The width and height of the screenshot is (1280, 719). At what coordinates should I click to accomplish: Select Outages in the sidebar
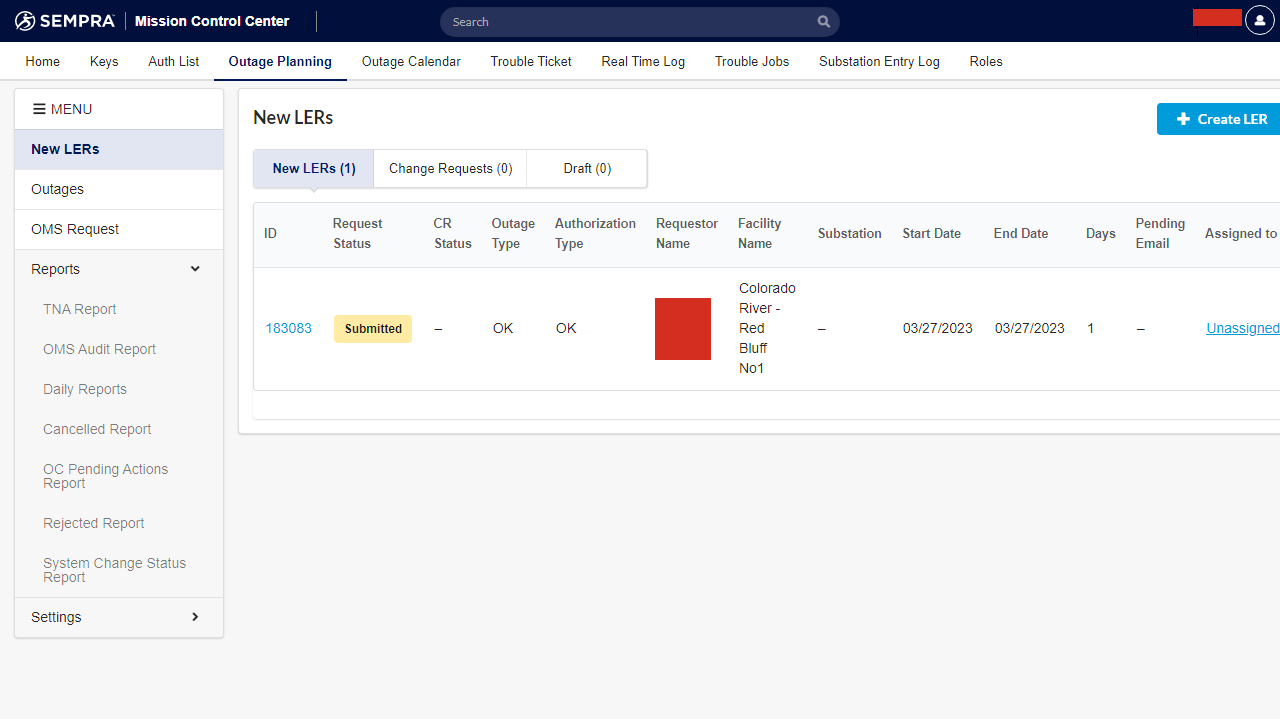(58, 189)
